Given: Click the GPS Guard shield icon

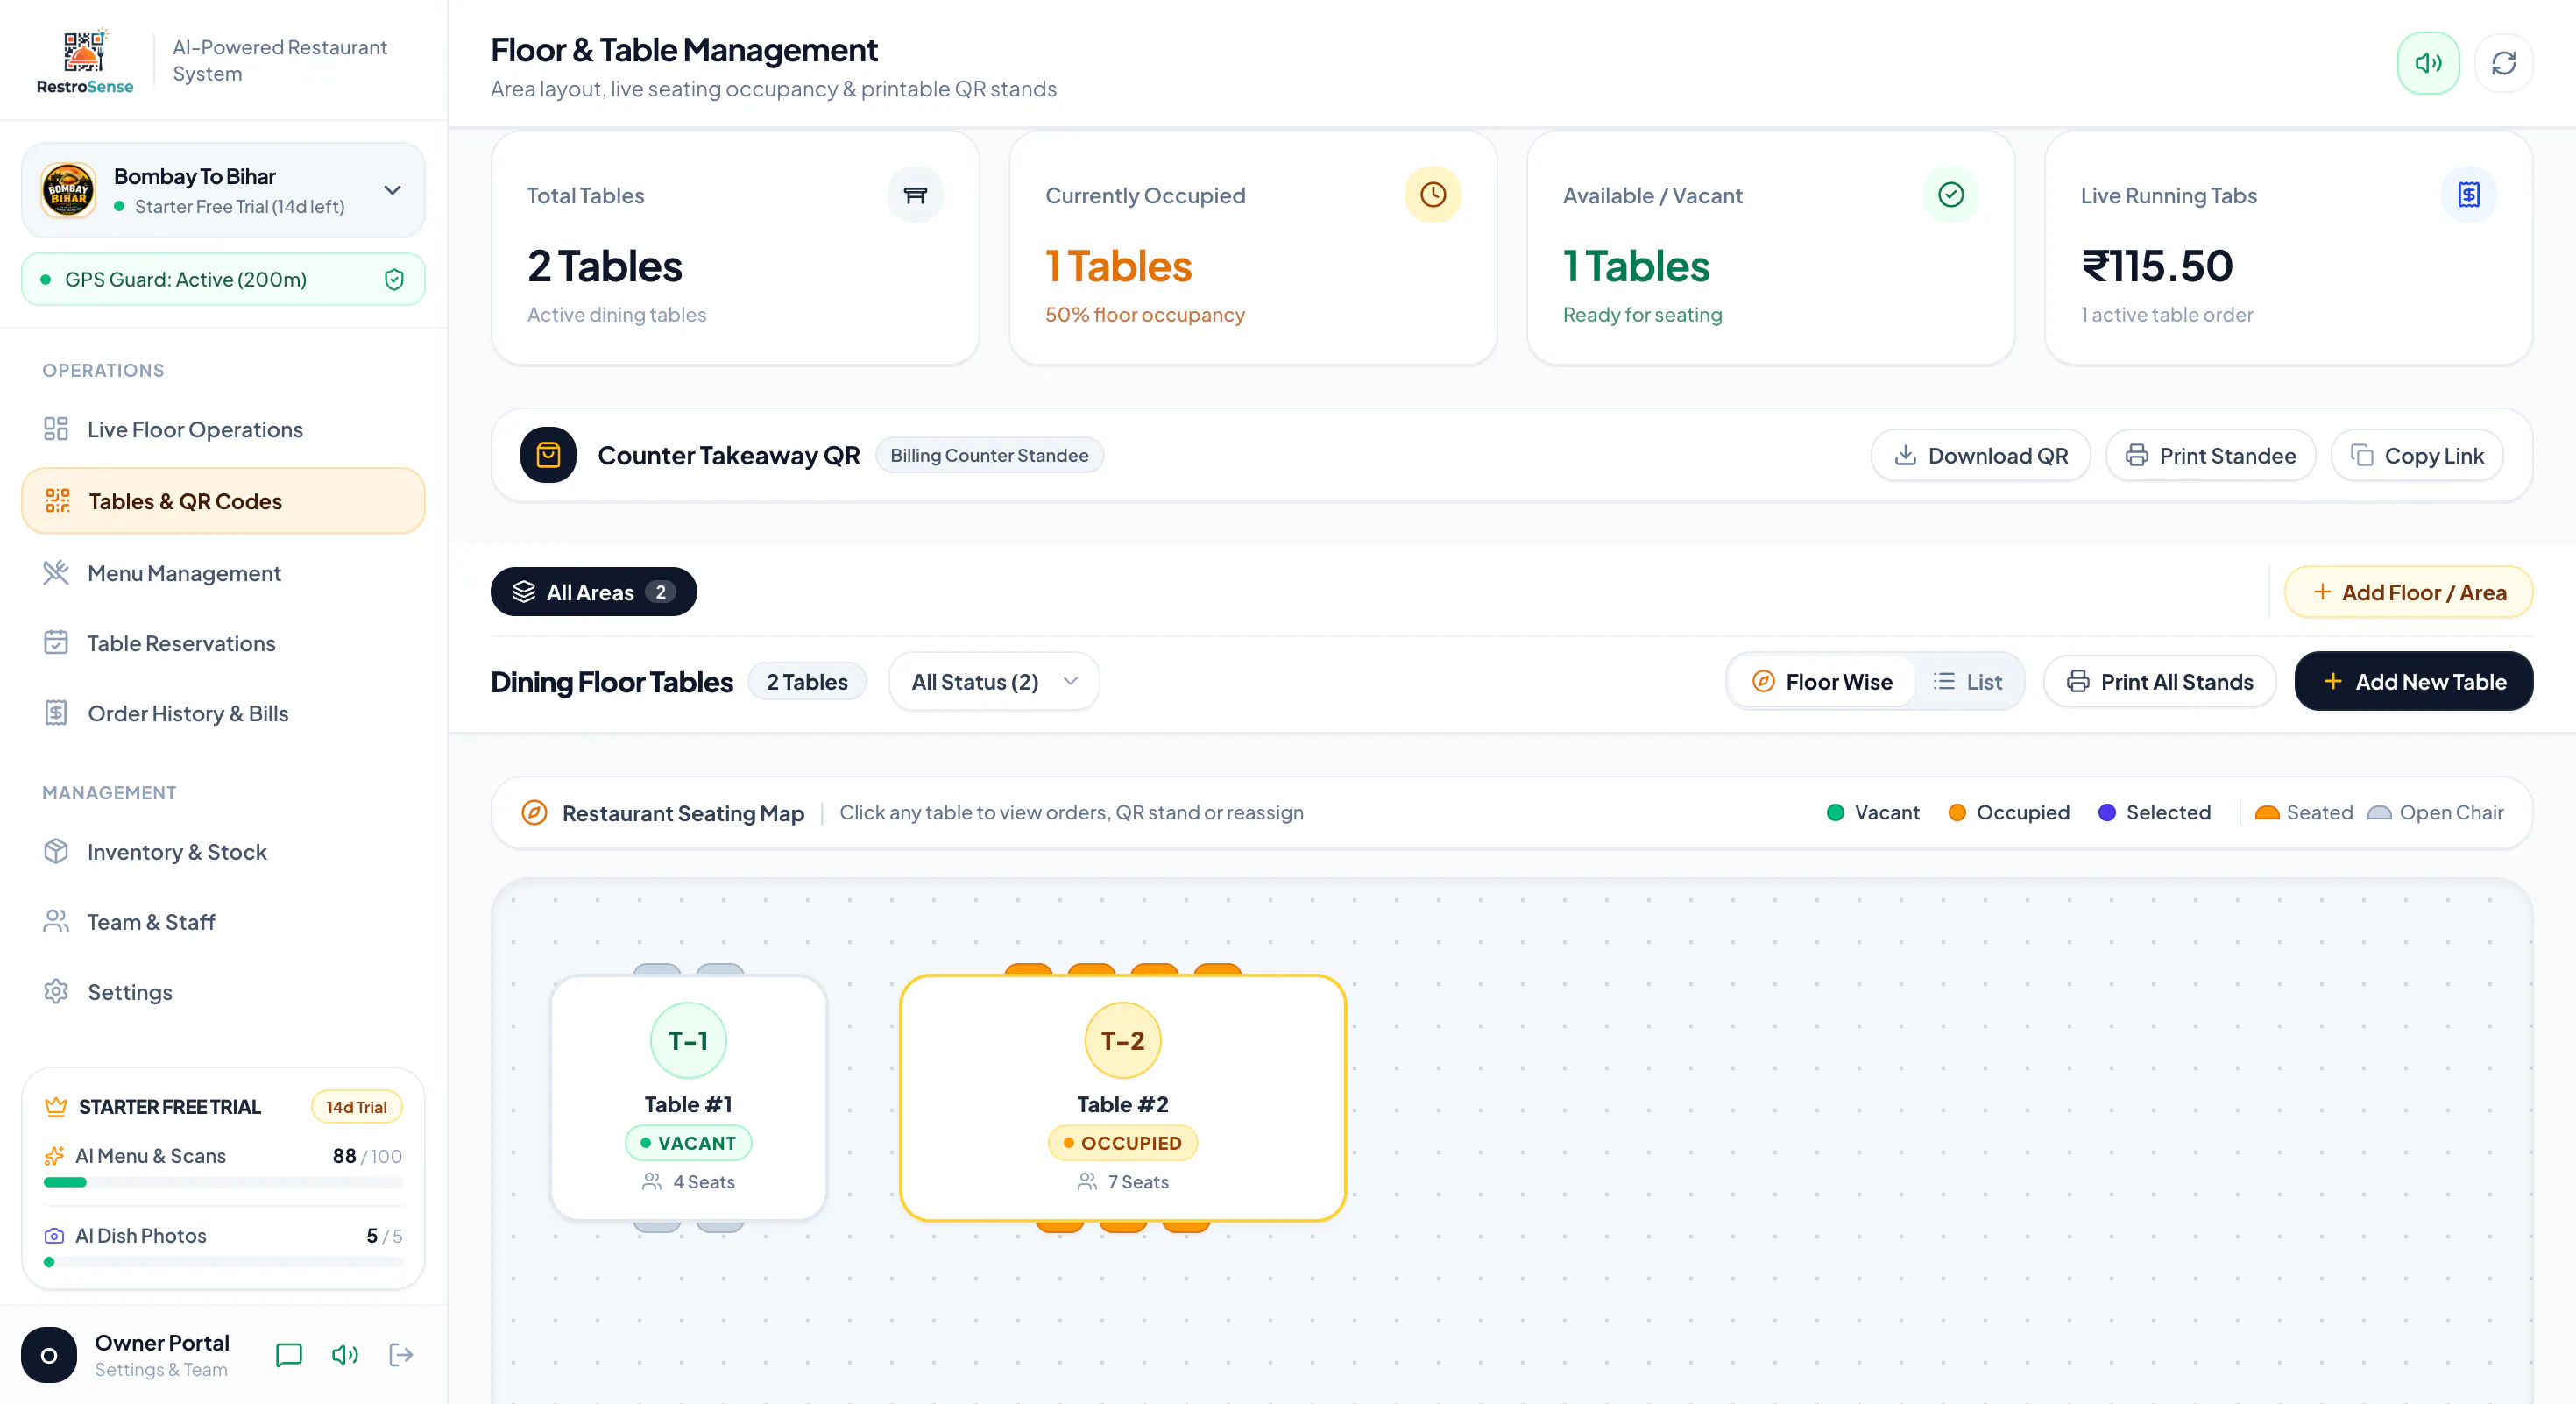Looking at the screenshot, I should click(394, 279).
